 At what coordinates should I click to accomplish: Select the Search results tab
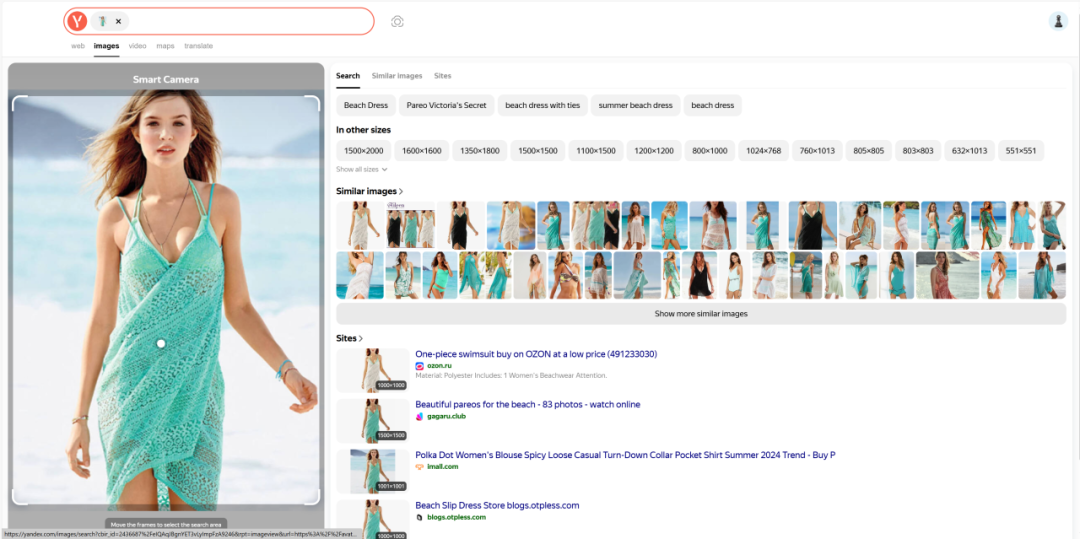(348, 76)
